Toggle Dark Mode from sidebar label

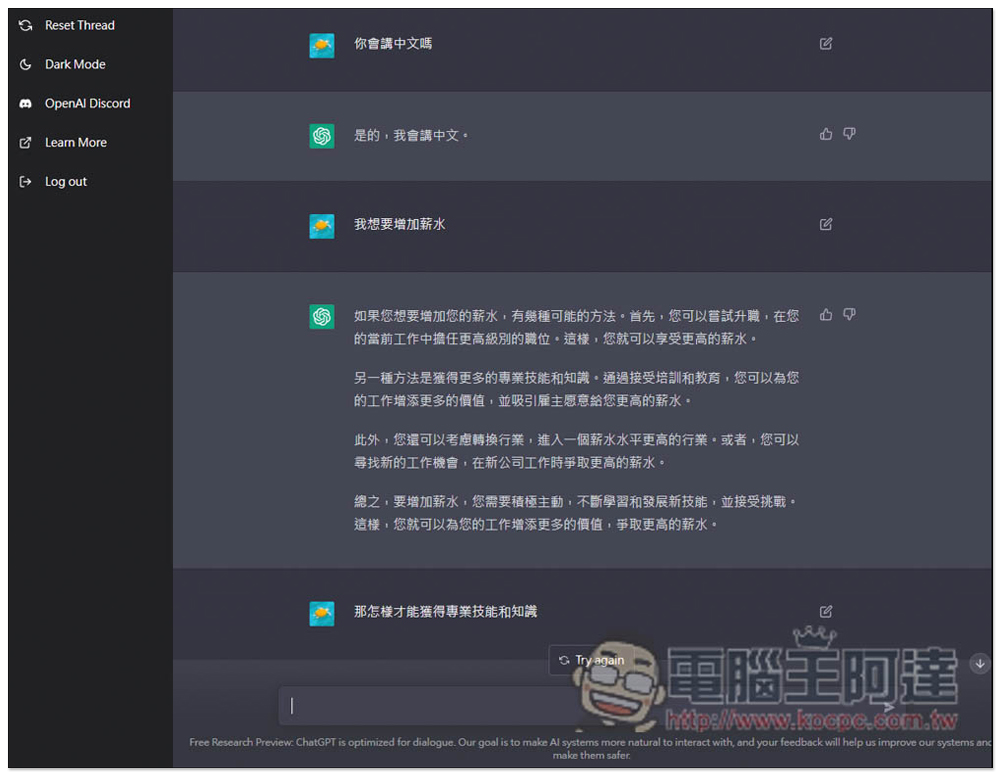[75, 64]
